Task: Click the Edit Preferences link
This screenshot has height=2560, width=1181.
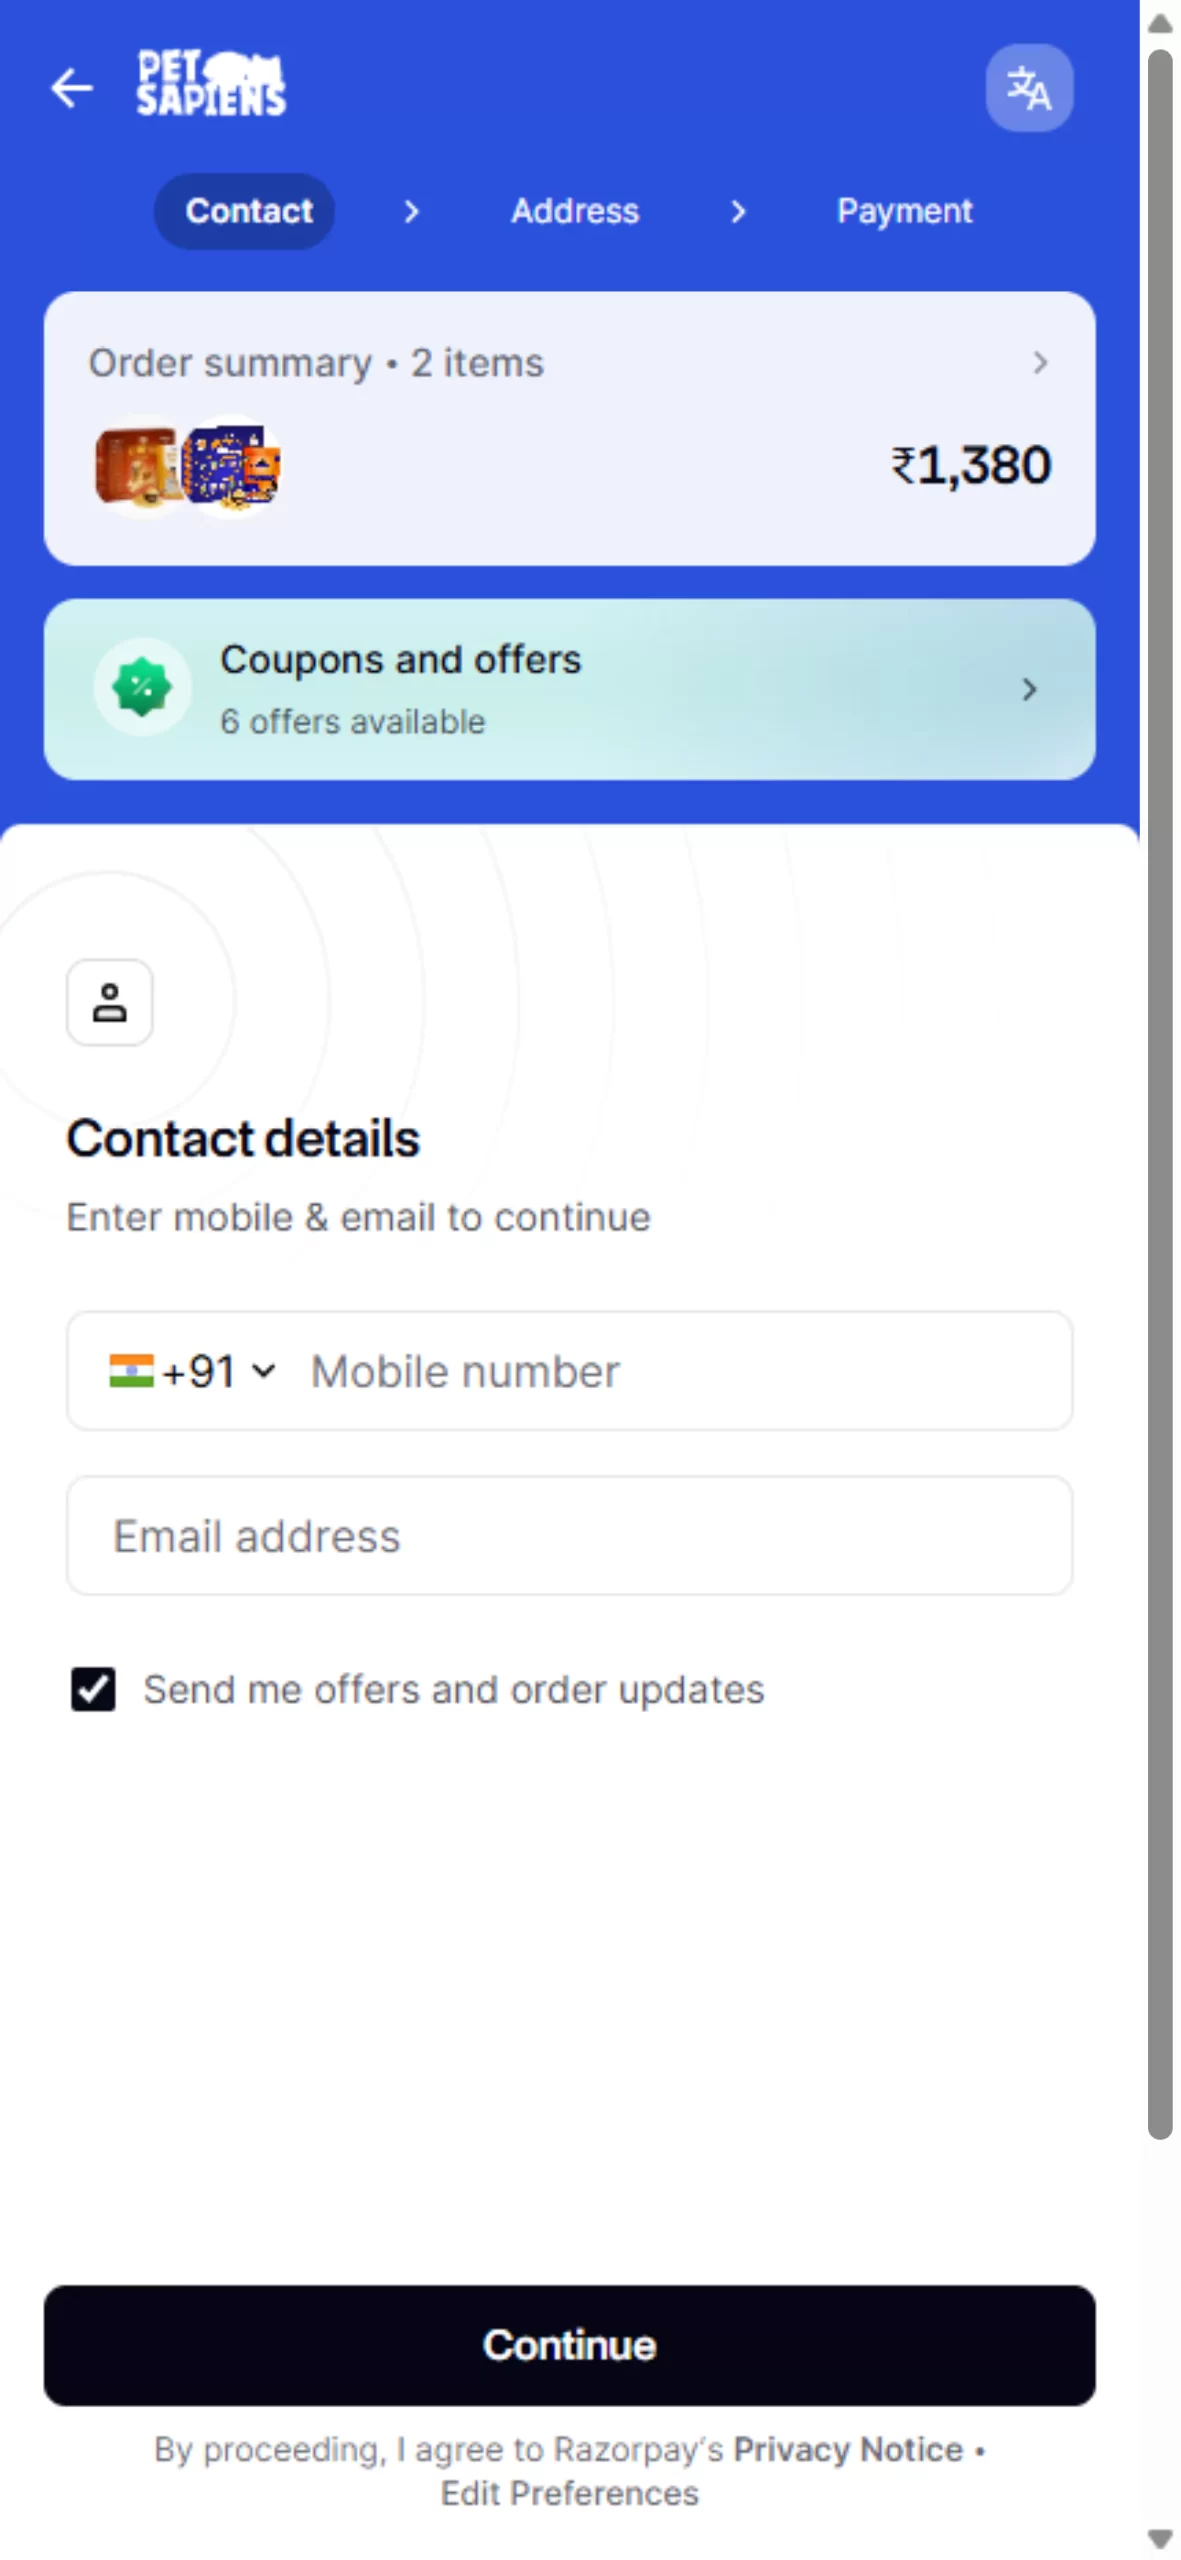Action: 569,2493
